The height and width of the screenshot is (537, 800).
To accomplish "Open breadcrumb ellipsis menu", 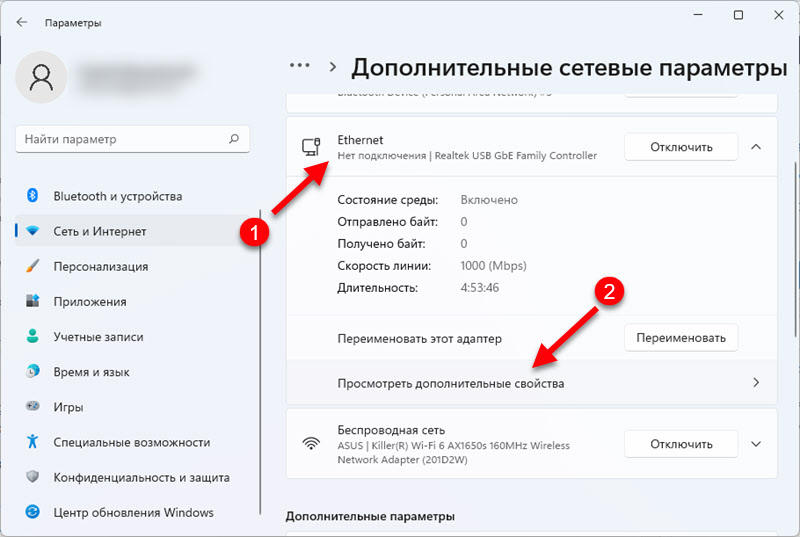I will (300, 67).
